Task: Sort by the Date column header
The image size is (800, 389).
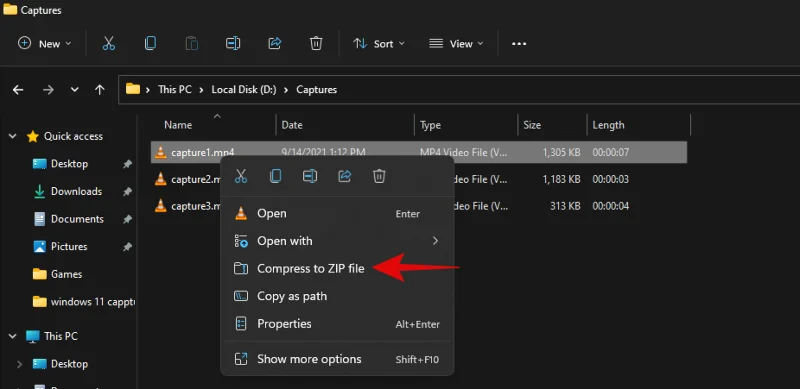Action: tap(292, 125)
